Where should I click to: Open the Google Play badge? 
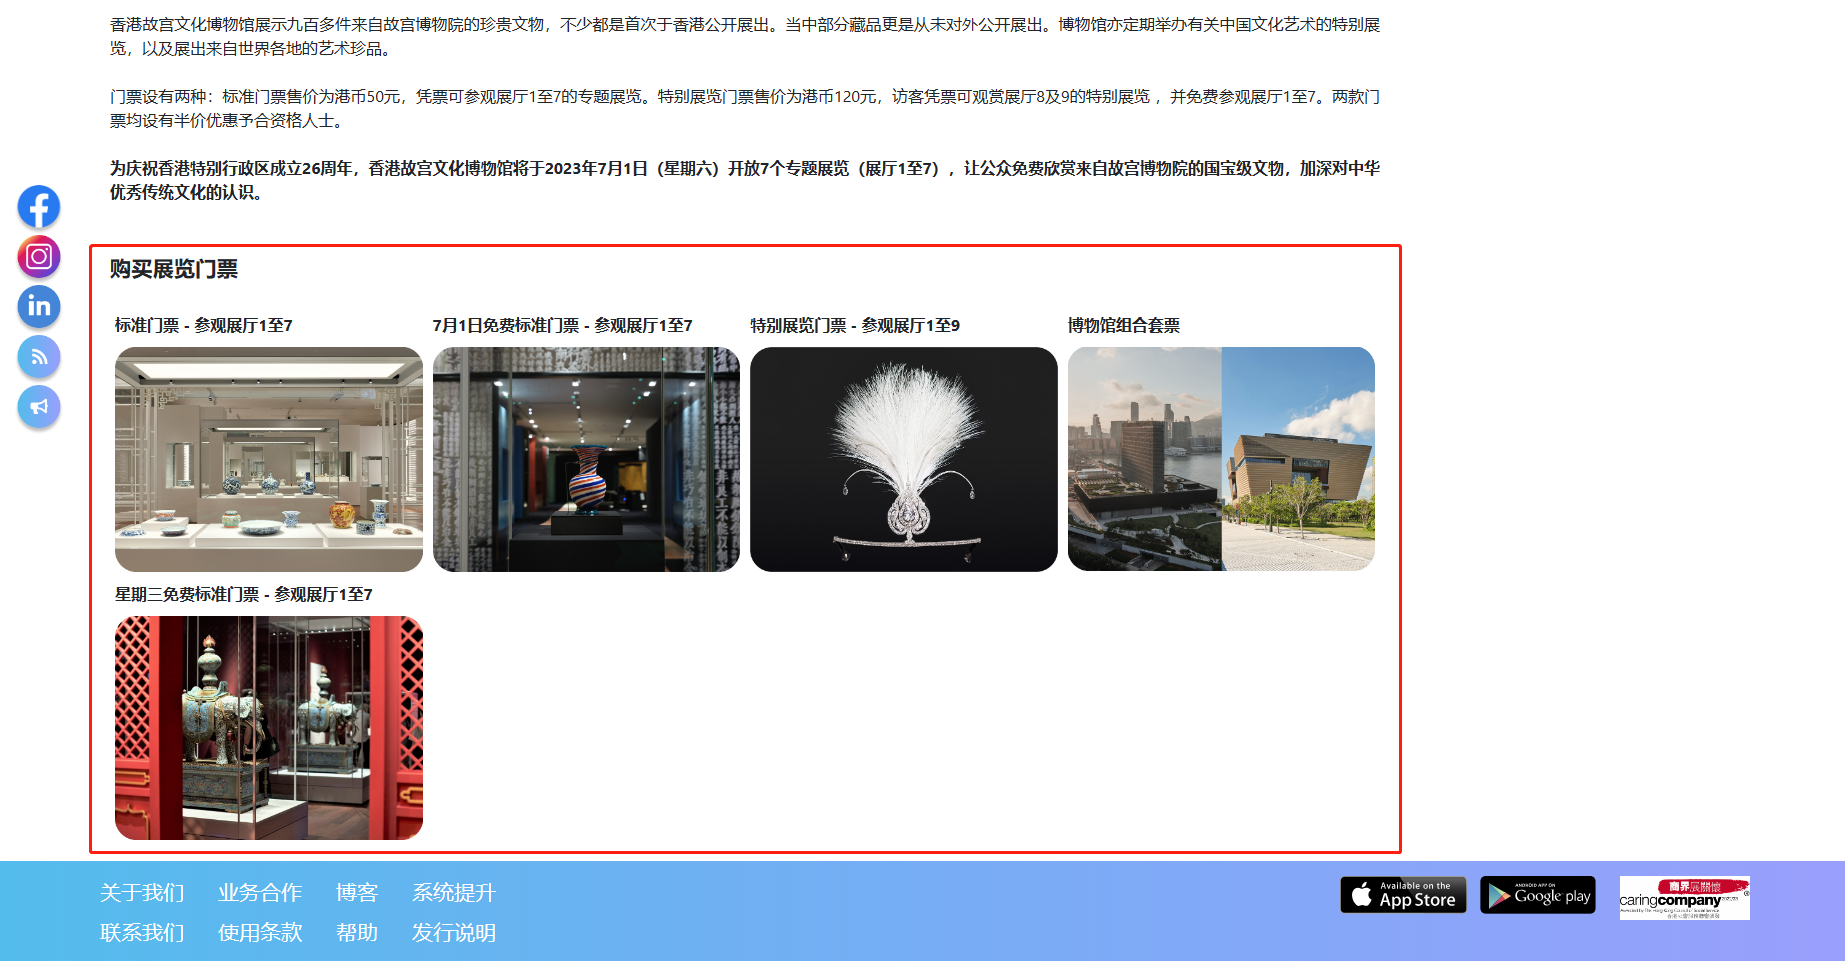click(1537, 895)
